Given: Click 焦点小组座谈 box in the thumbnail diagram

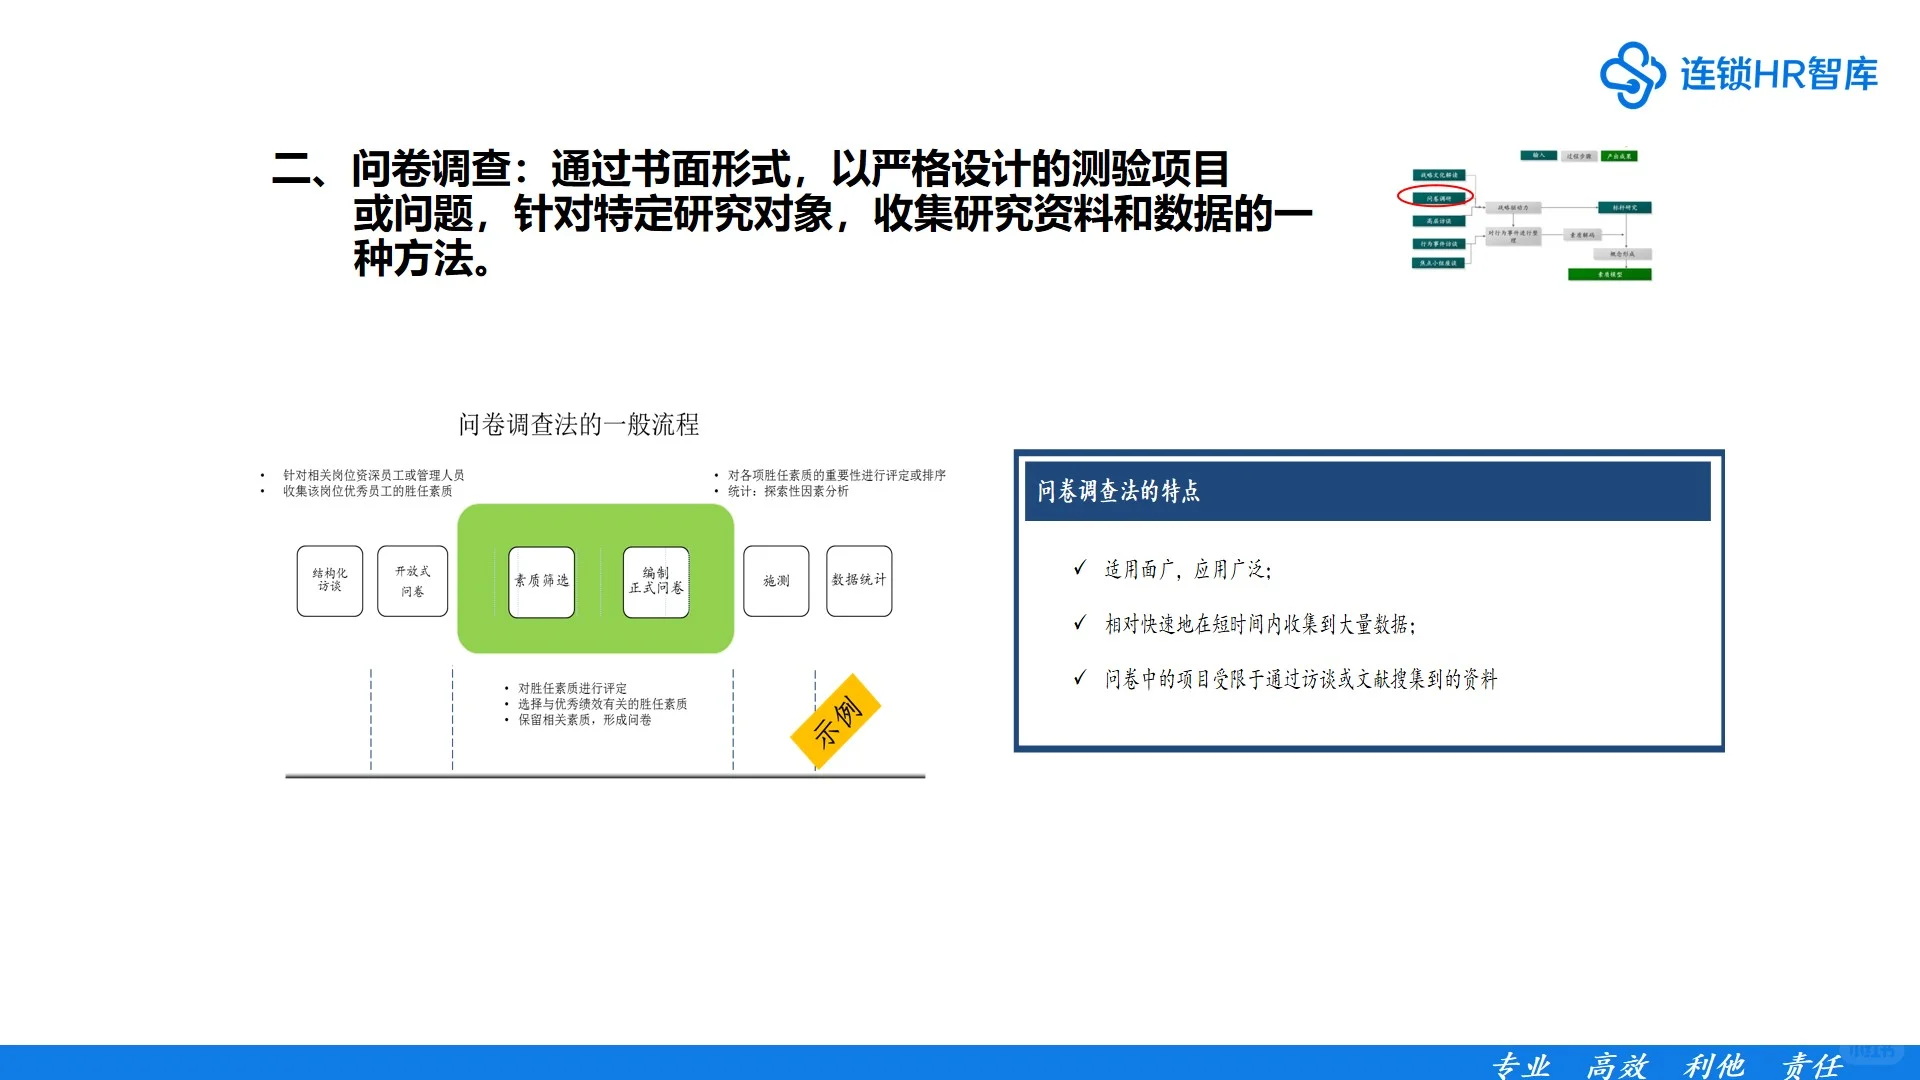Looking at the screenshot, I should 1438,263.
